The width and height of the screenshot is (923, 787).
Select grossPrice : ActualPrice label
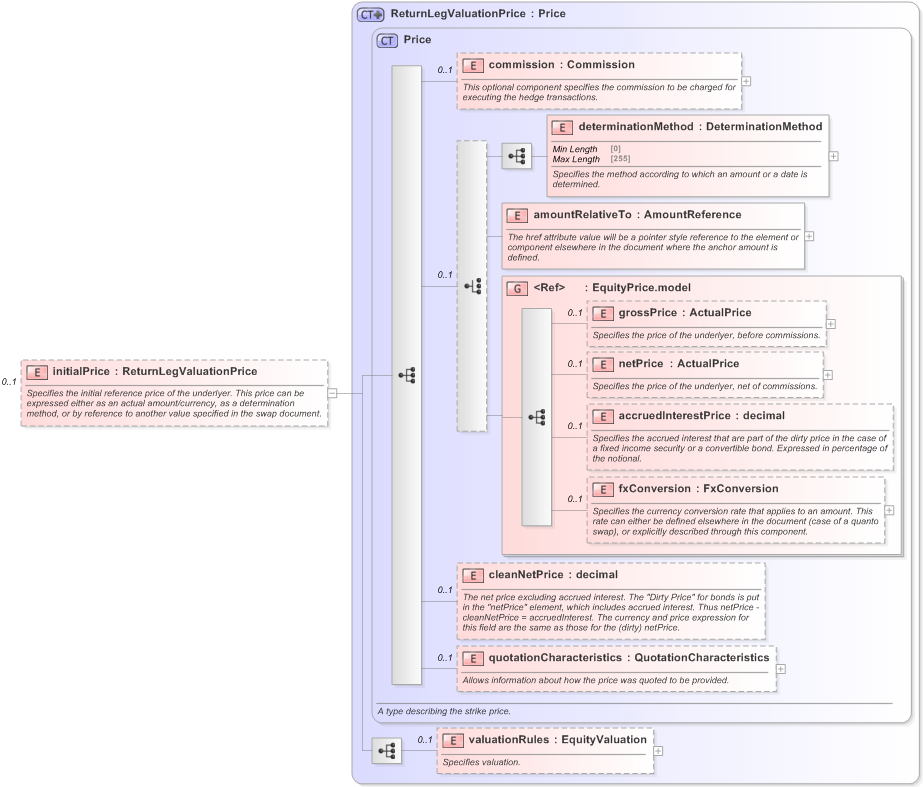[685, 313]
